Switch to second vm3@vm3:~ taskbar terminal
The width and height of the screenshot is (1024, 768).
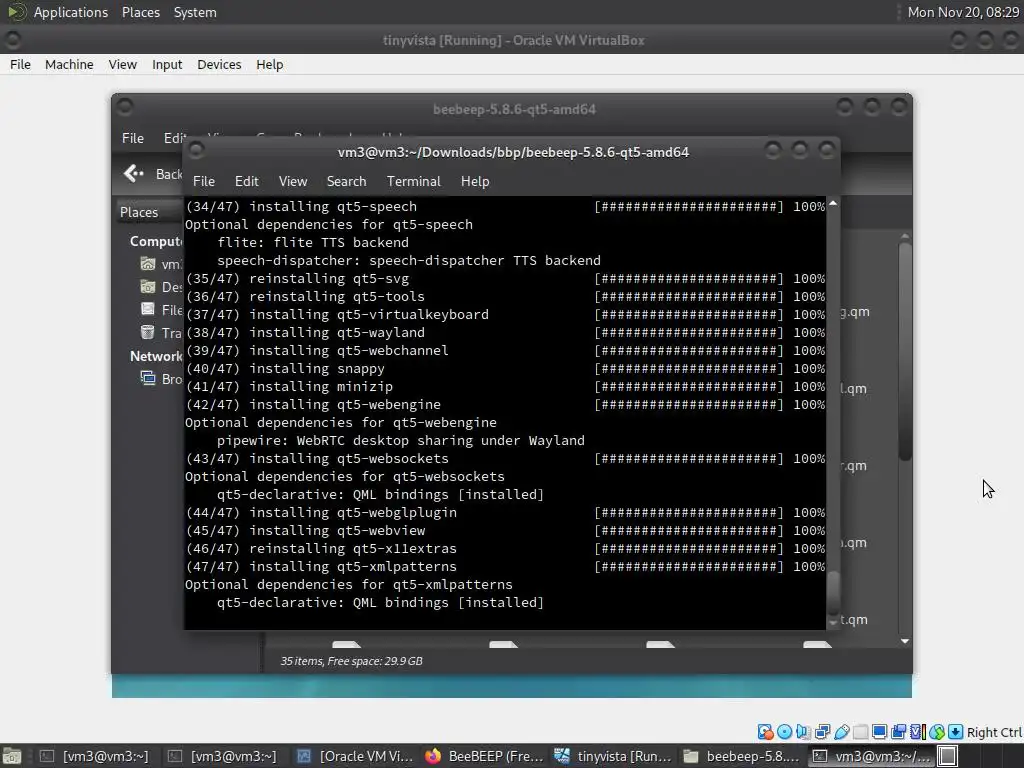(x=223, y=756)
